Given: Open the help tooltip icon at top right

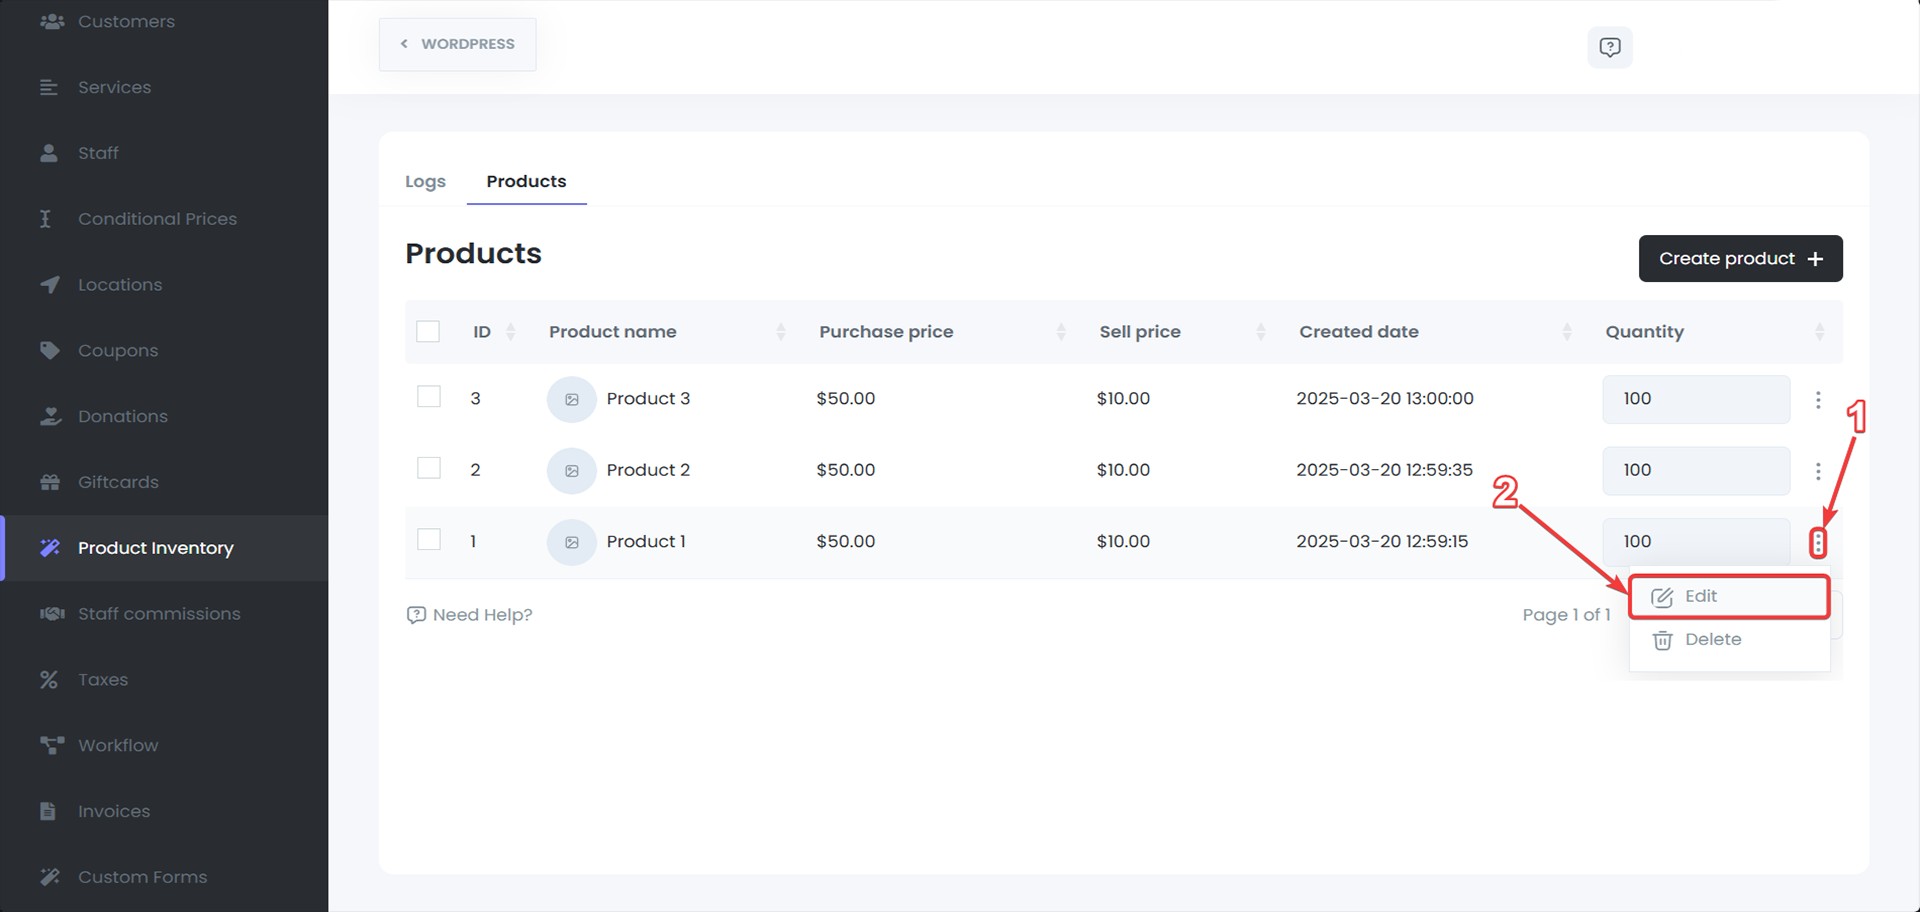Looking at the screenshot, I should [x=1609, y=47].
